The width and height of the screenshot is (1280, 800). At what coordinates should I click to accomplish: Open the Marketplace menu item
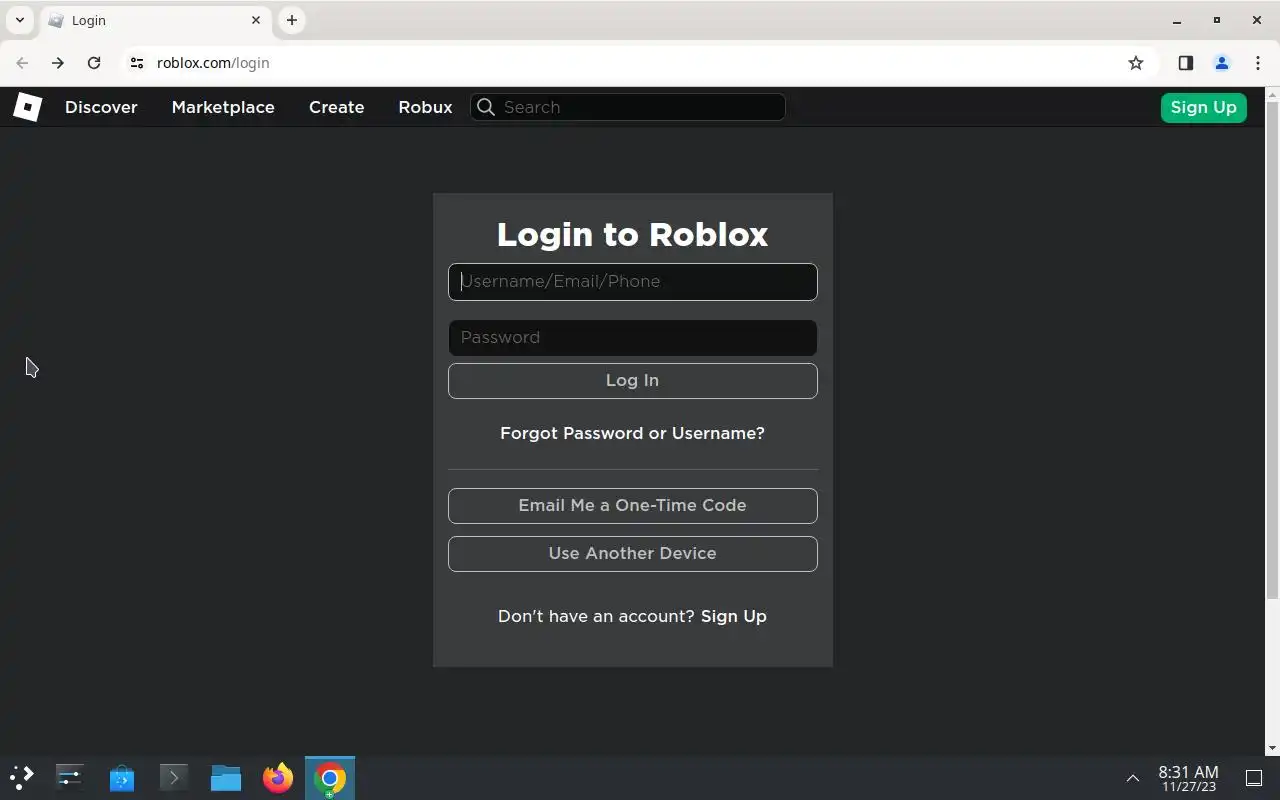223,107
